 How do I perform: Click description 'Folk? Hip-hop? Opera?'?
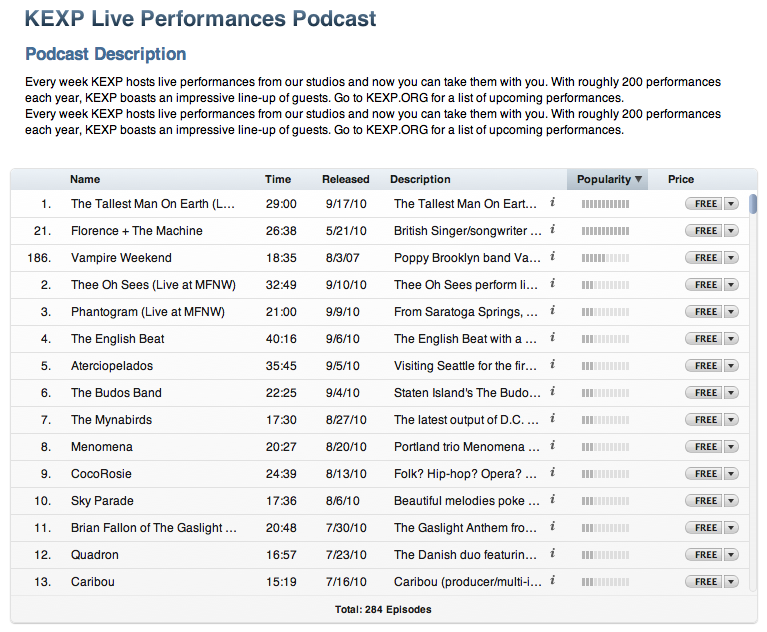[465, 474]
